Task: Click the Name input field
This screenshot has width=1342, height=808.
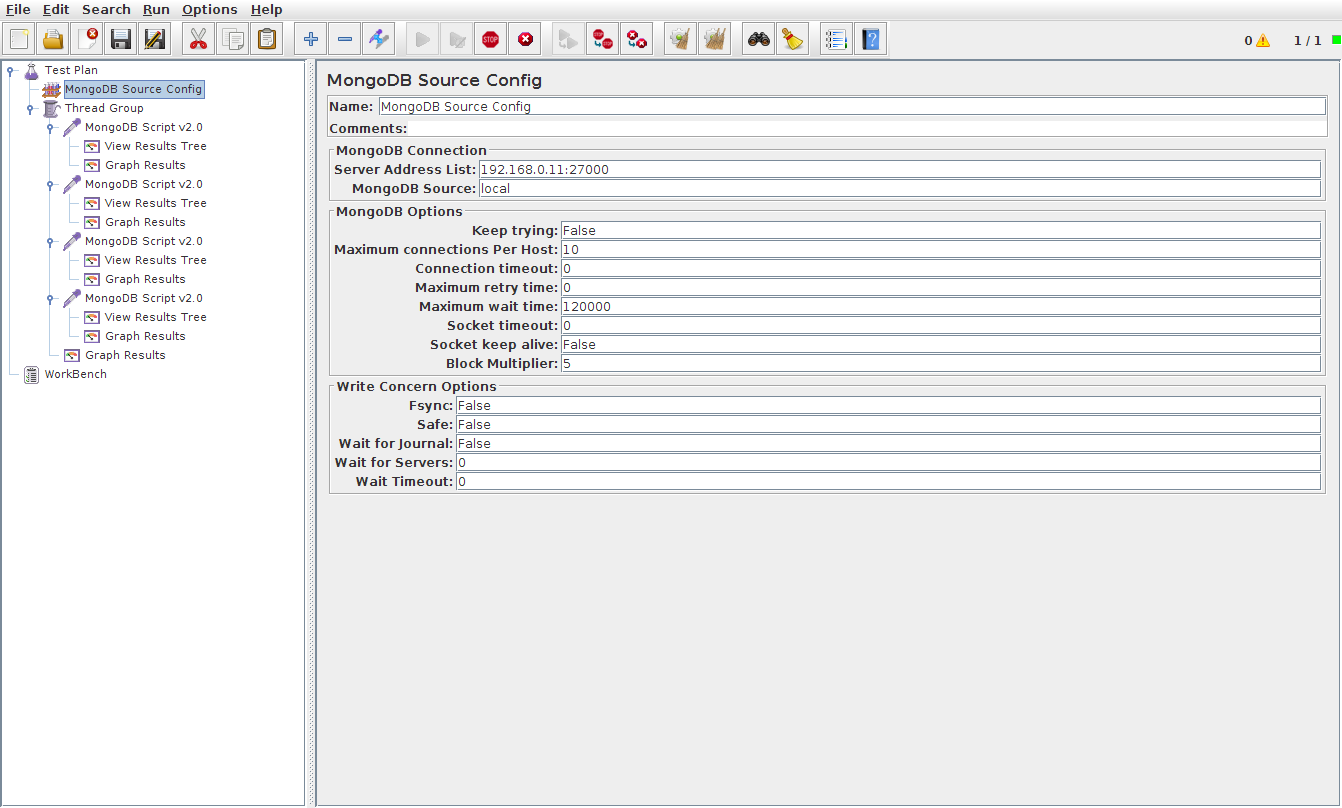Action: (852, 106)
